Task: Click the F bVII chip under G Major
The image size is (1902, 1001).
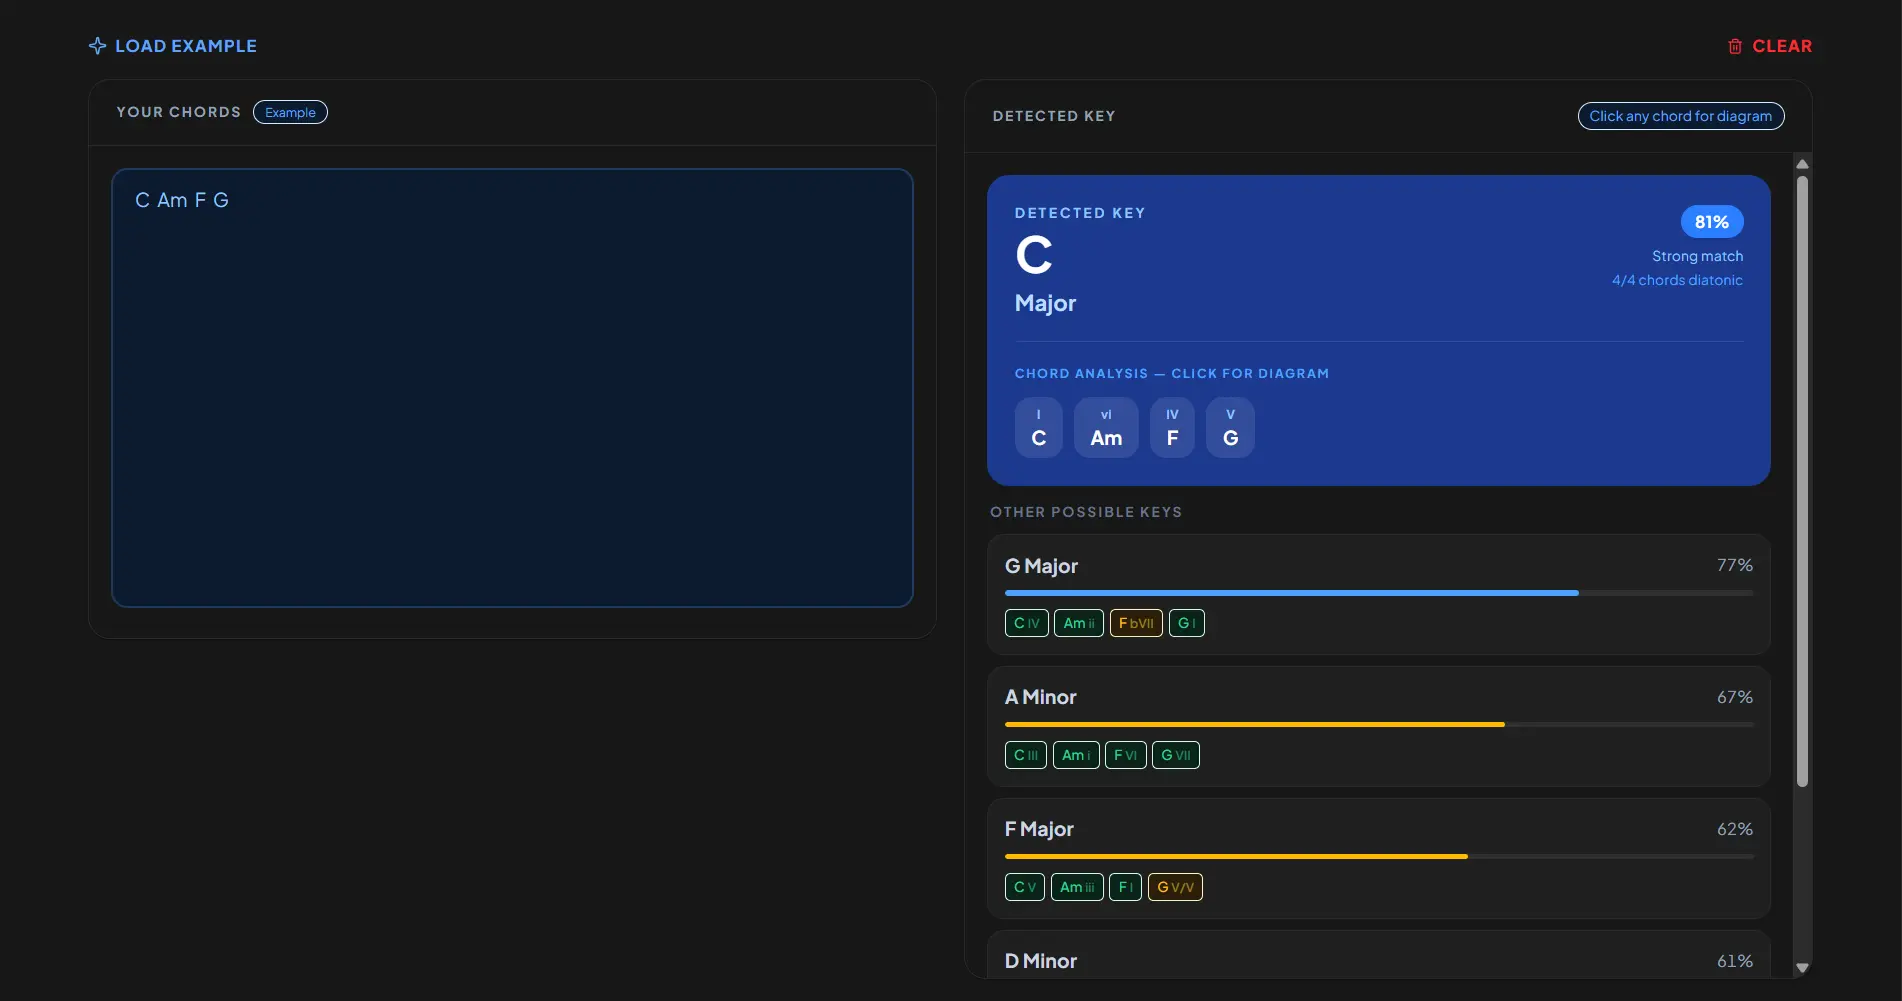Action: click(x=1136, y=623)
